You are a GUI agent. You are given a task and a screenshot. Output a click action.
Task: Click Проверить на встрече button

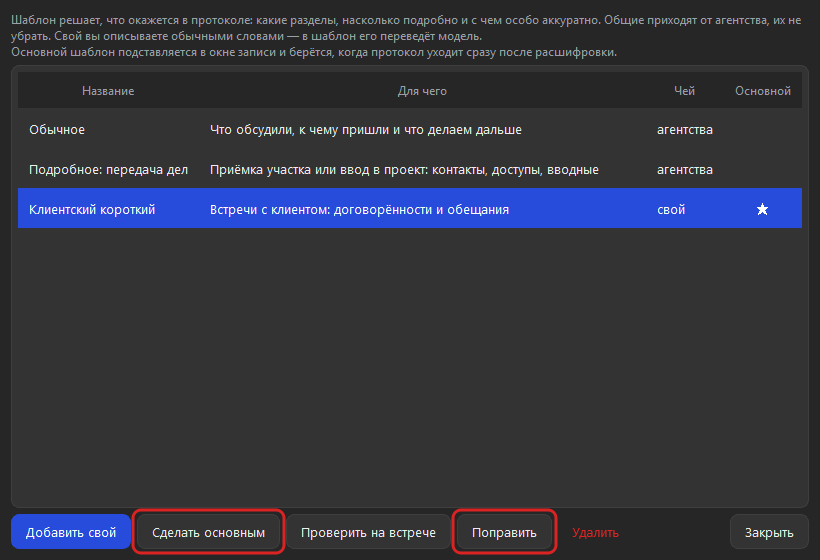[x=368, y=532]
